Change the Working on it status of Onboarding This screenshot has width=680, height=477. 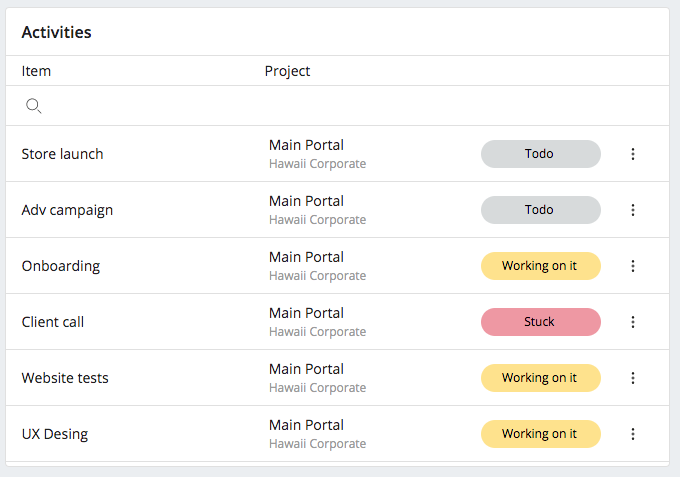(540, 266)
